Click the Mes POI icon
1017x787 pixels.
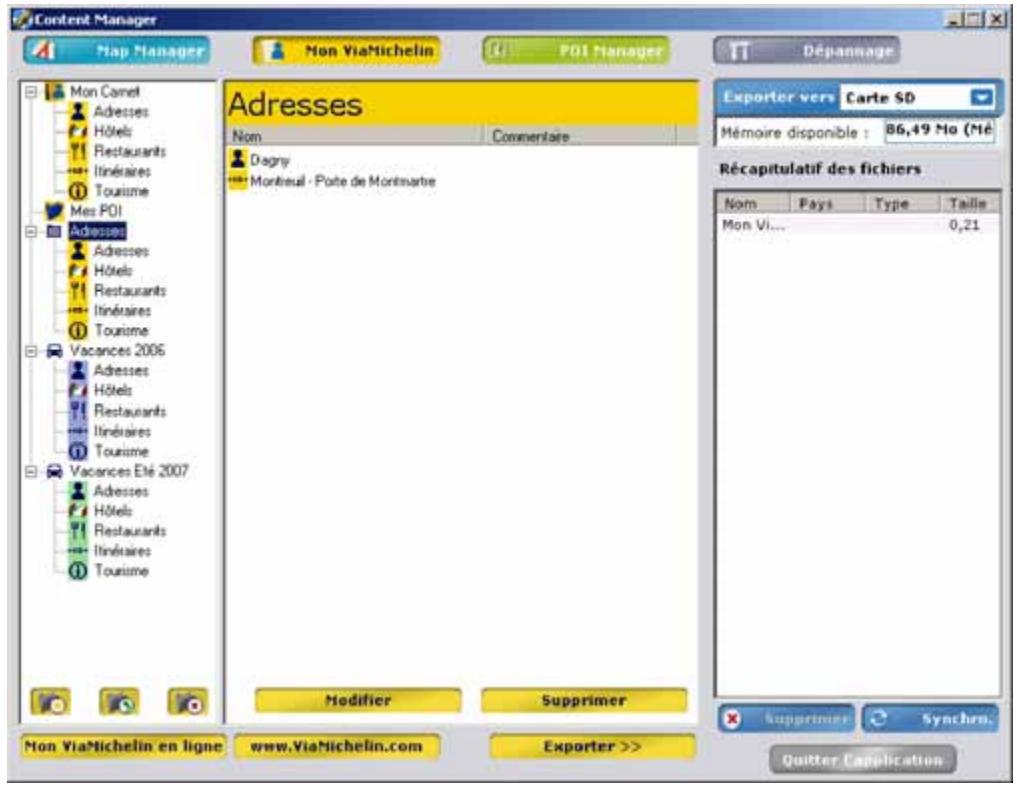54,212
